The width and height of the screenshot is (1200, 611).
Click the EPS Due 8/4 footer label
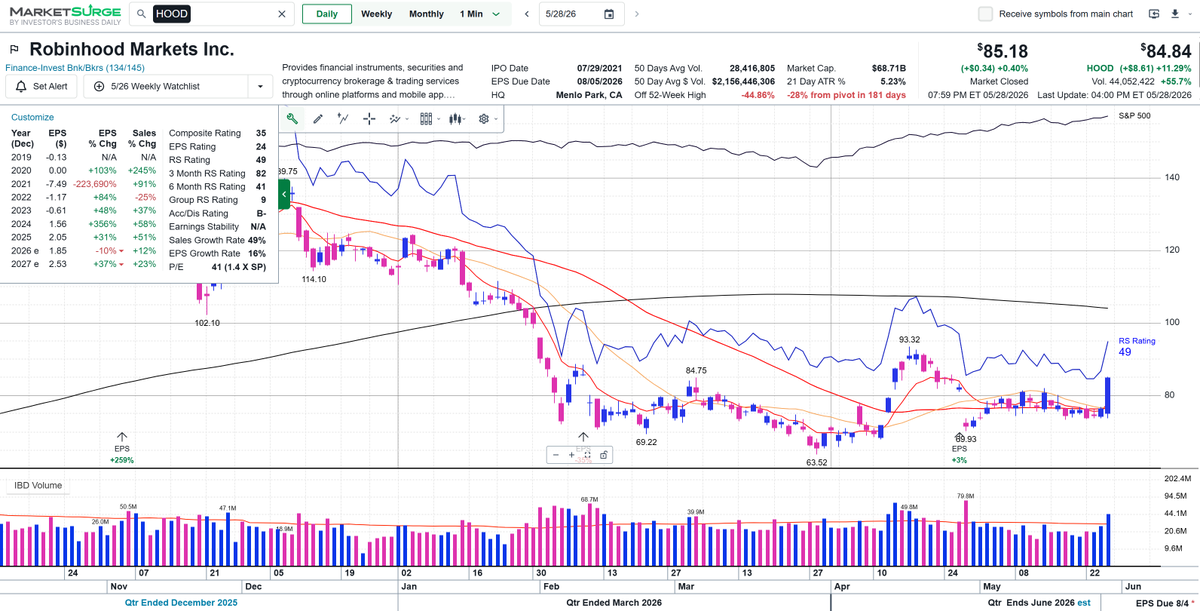coord(1165,604)
